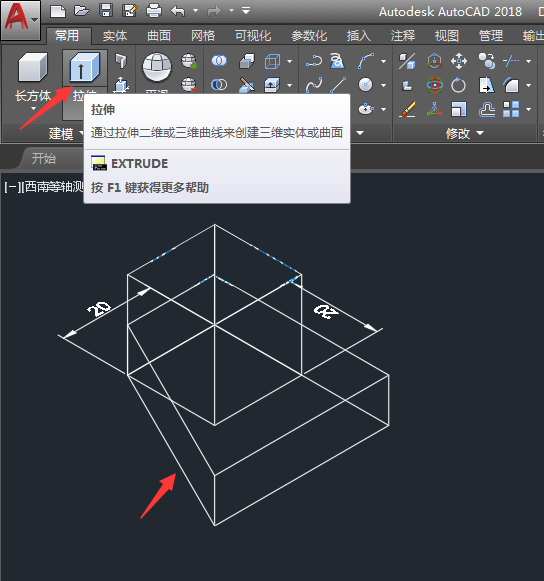Switch to the 可视化 ribbon tab
544x581 pixels.
[253, 36]
